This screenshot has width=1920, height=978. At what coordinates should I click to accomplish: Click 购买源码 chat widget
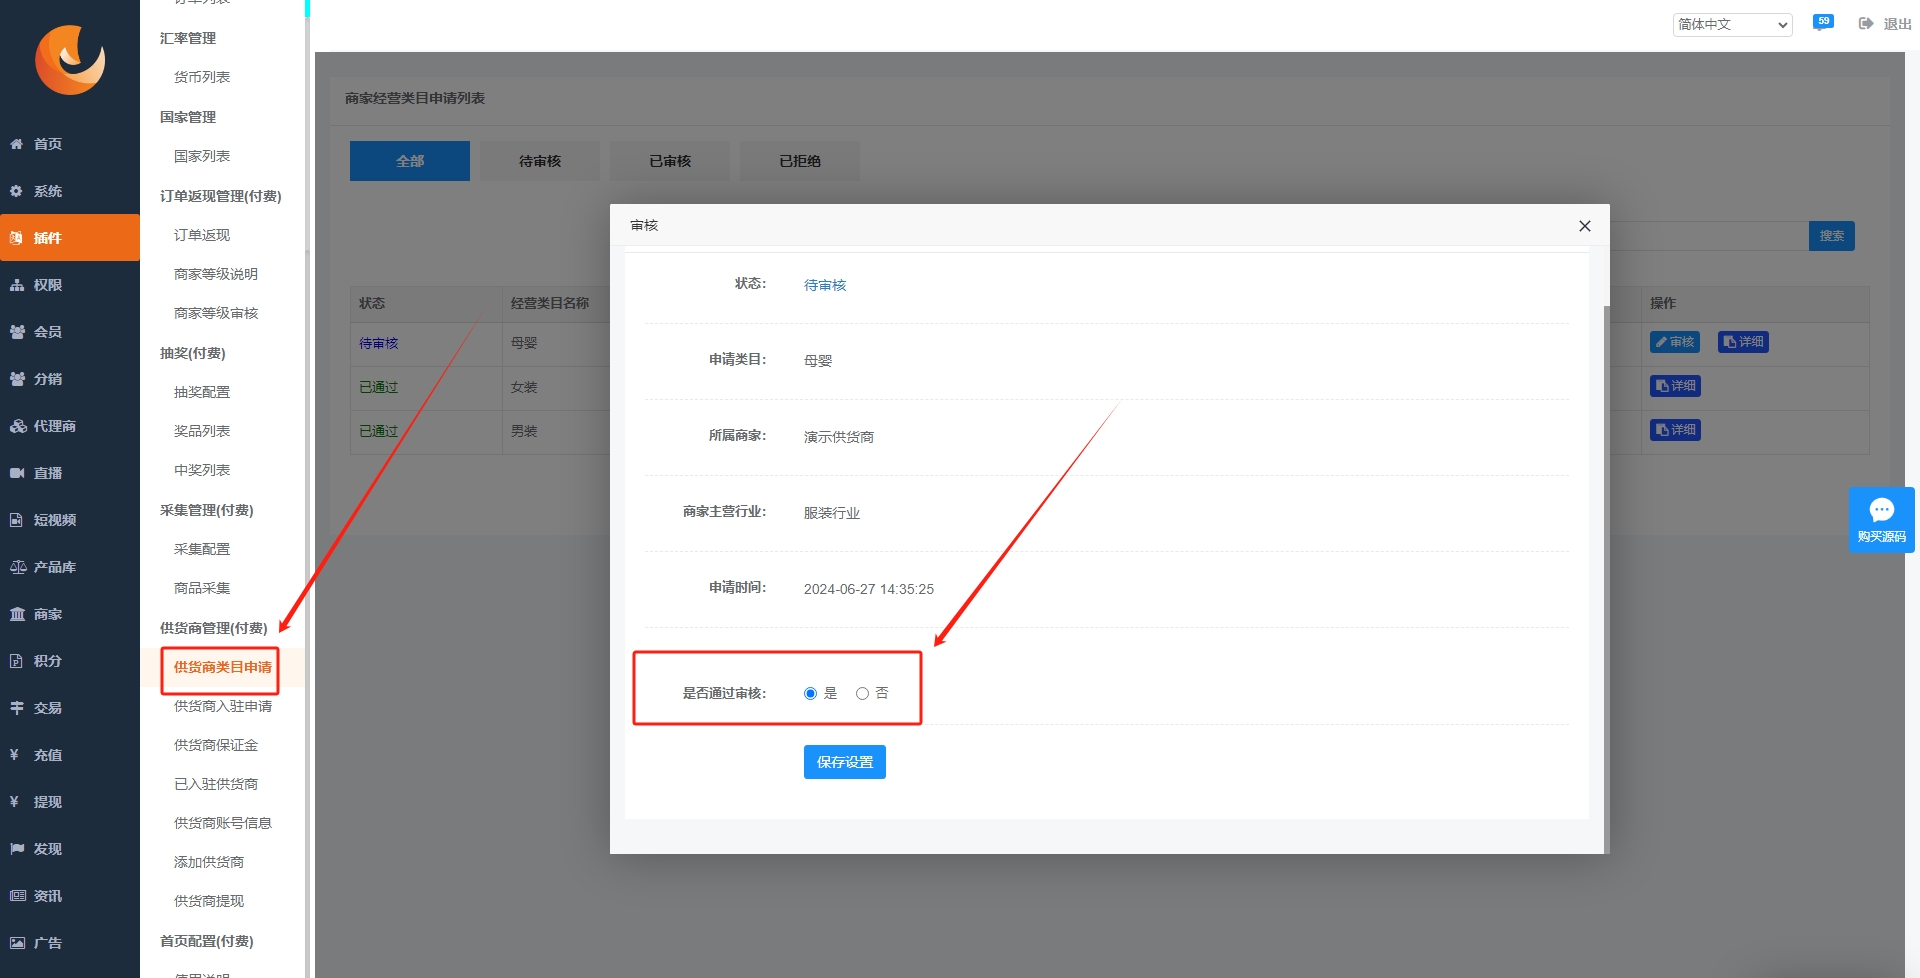pyautogui.click(x=1881, y=520)
